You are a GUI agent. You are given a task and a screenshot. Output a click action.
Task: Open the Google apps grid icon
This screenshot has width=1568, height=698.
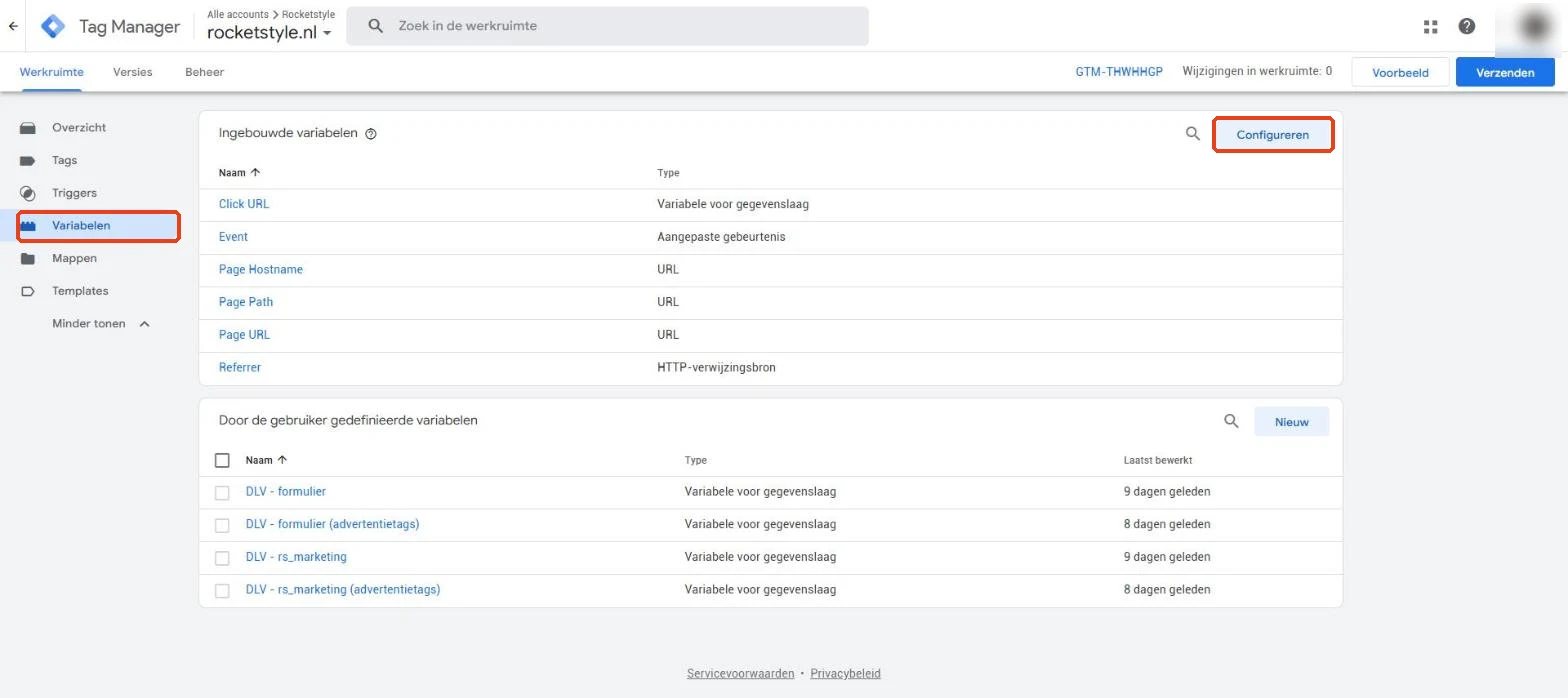1430,27
